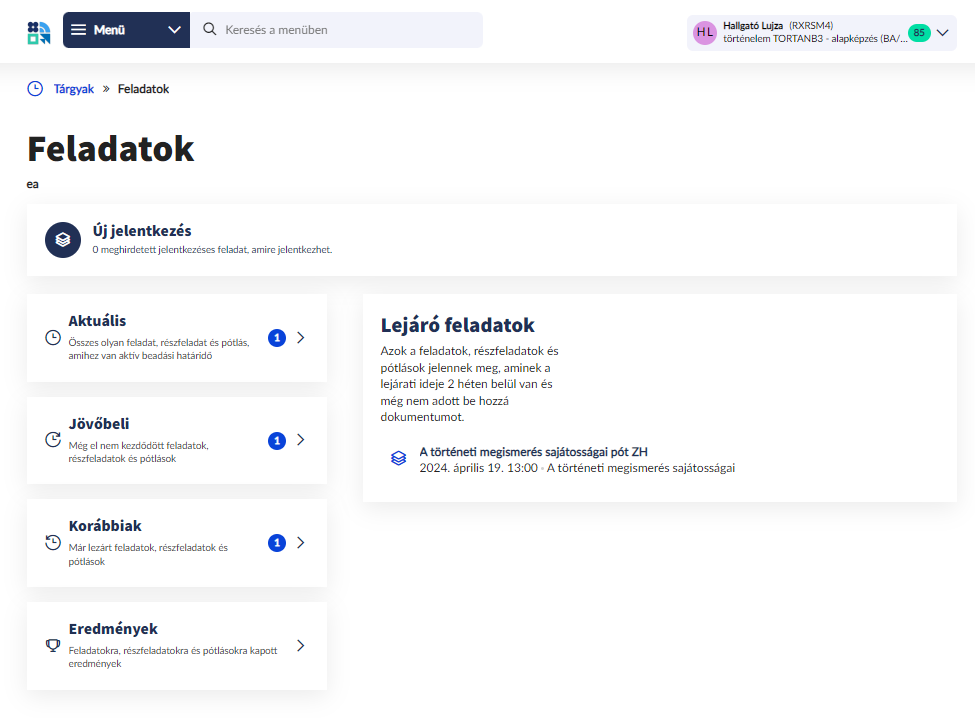Click the Eredmények trophy icon

pyautogui.click(x=53, y=645)
